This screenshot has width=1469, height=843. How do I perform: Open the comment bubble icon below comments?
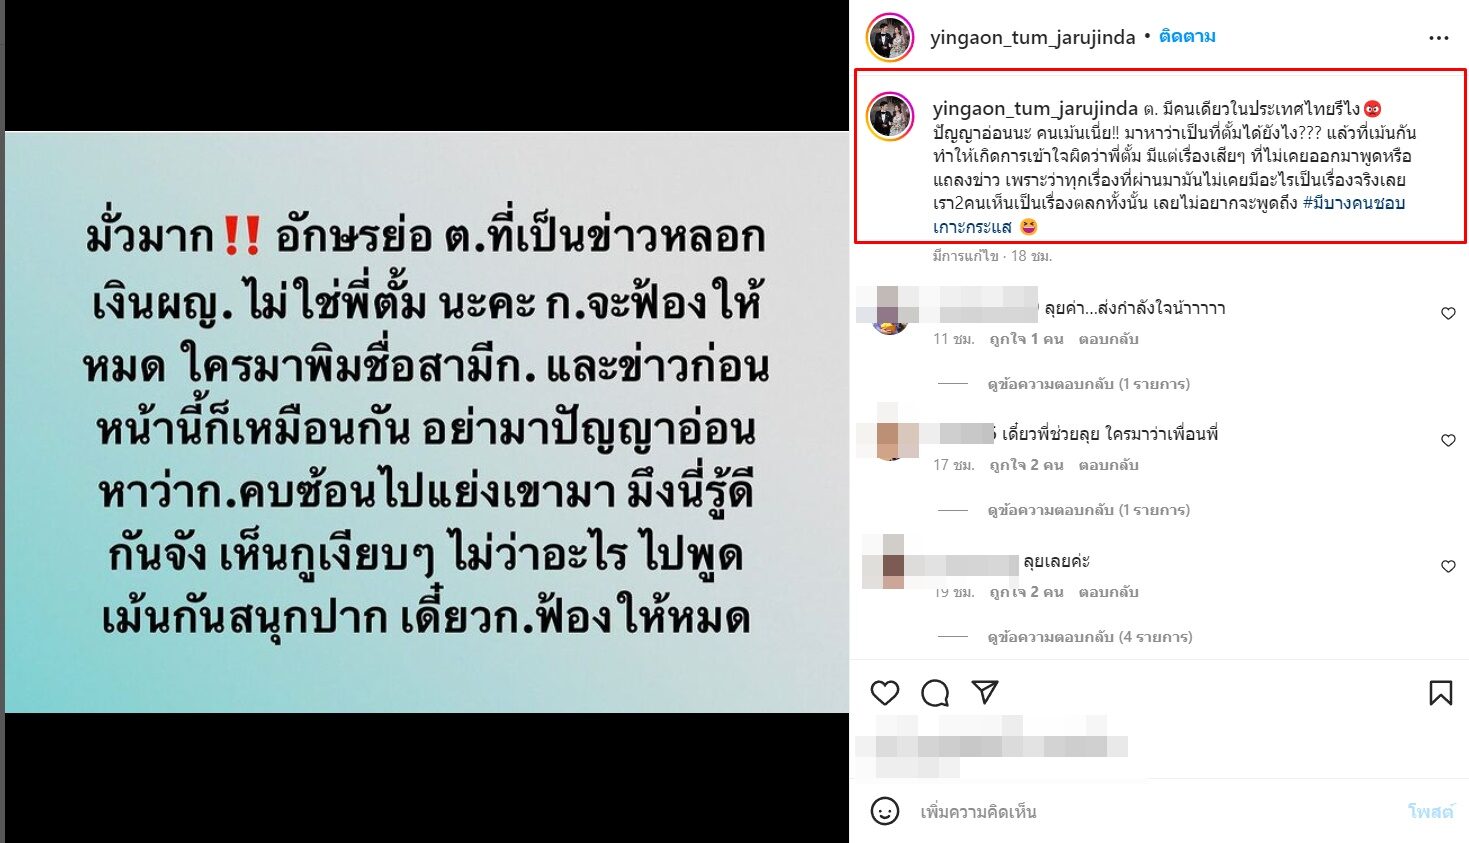(935, 692)
